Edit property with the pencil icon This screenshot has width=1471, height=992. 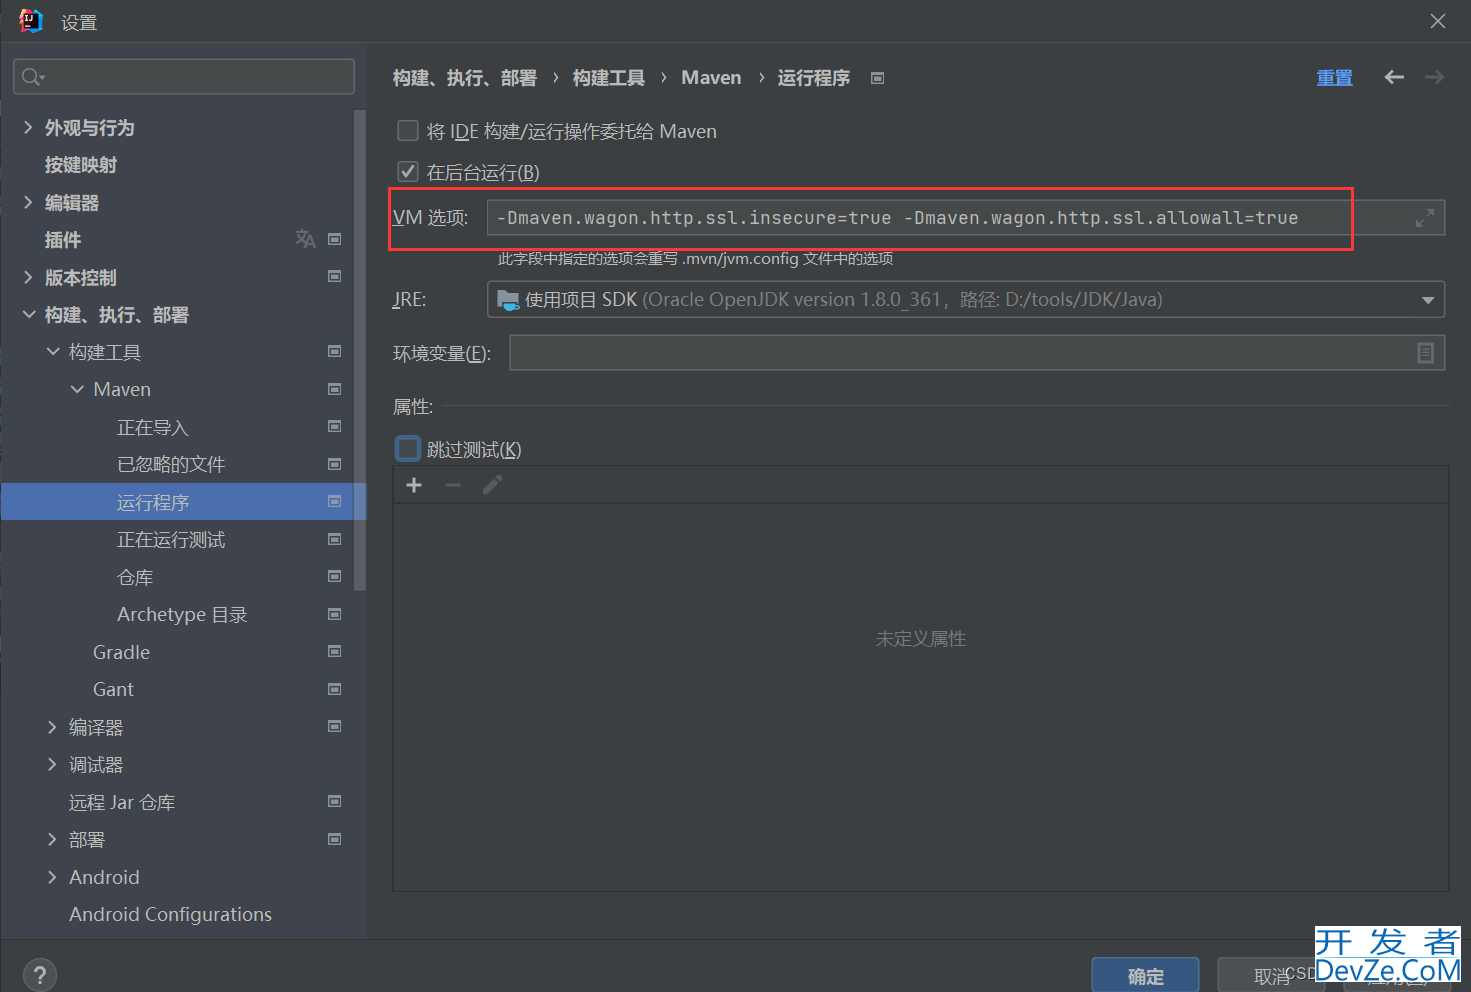492,485
